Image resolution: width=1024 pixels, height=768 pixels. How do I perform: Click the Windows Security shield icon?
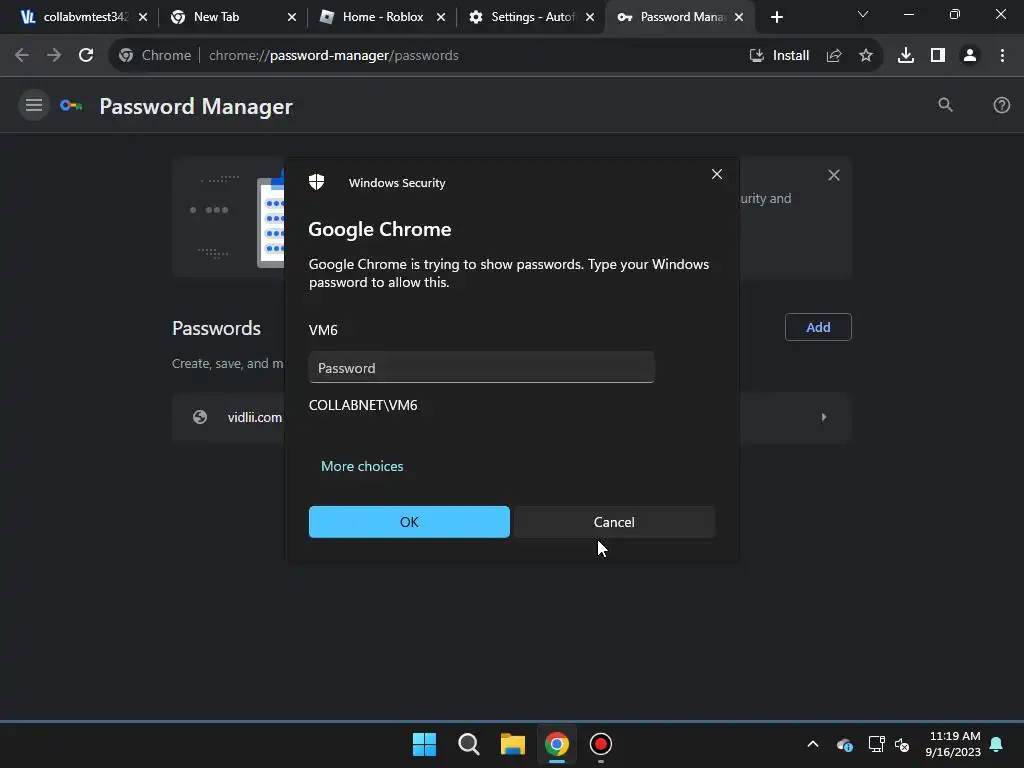click(317, 182)
